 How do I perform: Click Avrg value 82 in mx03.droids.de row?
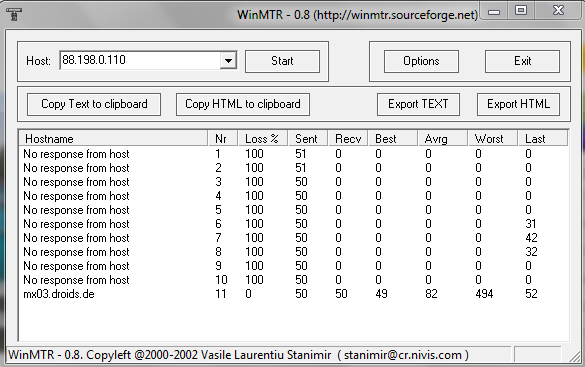coord(431,294)
